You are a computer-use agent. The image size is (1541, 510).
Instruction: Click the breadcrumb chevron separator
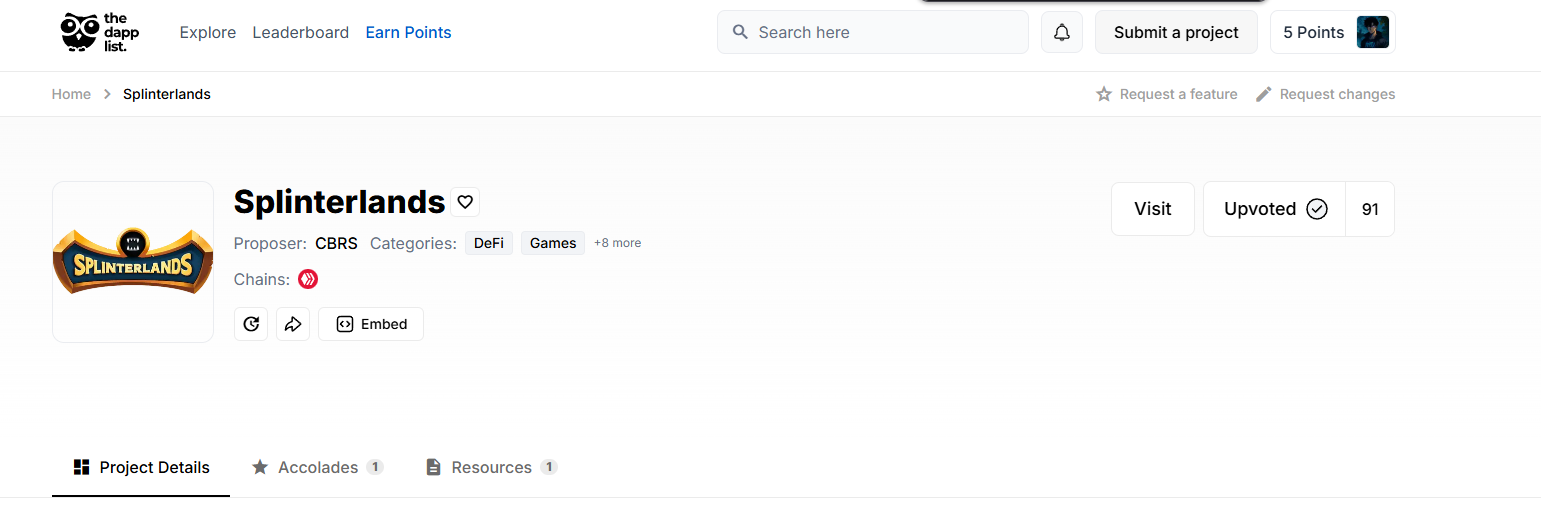[x=107, y=94]
